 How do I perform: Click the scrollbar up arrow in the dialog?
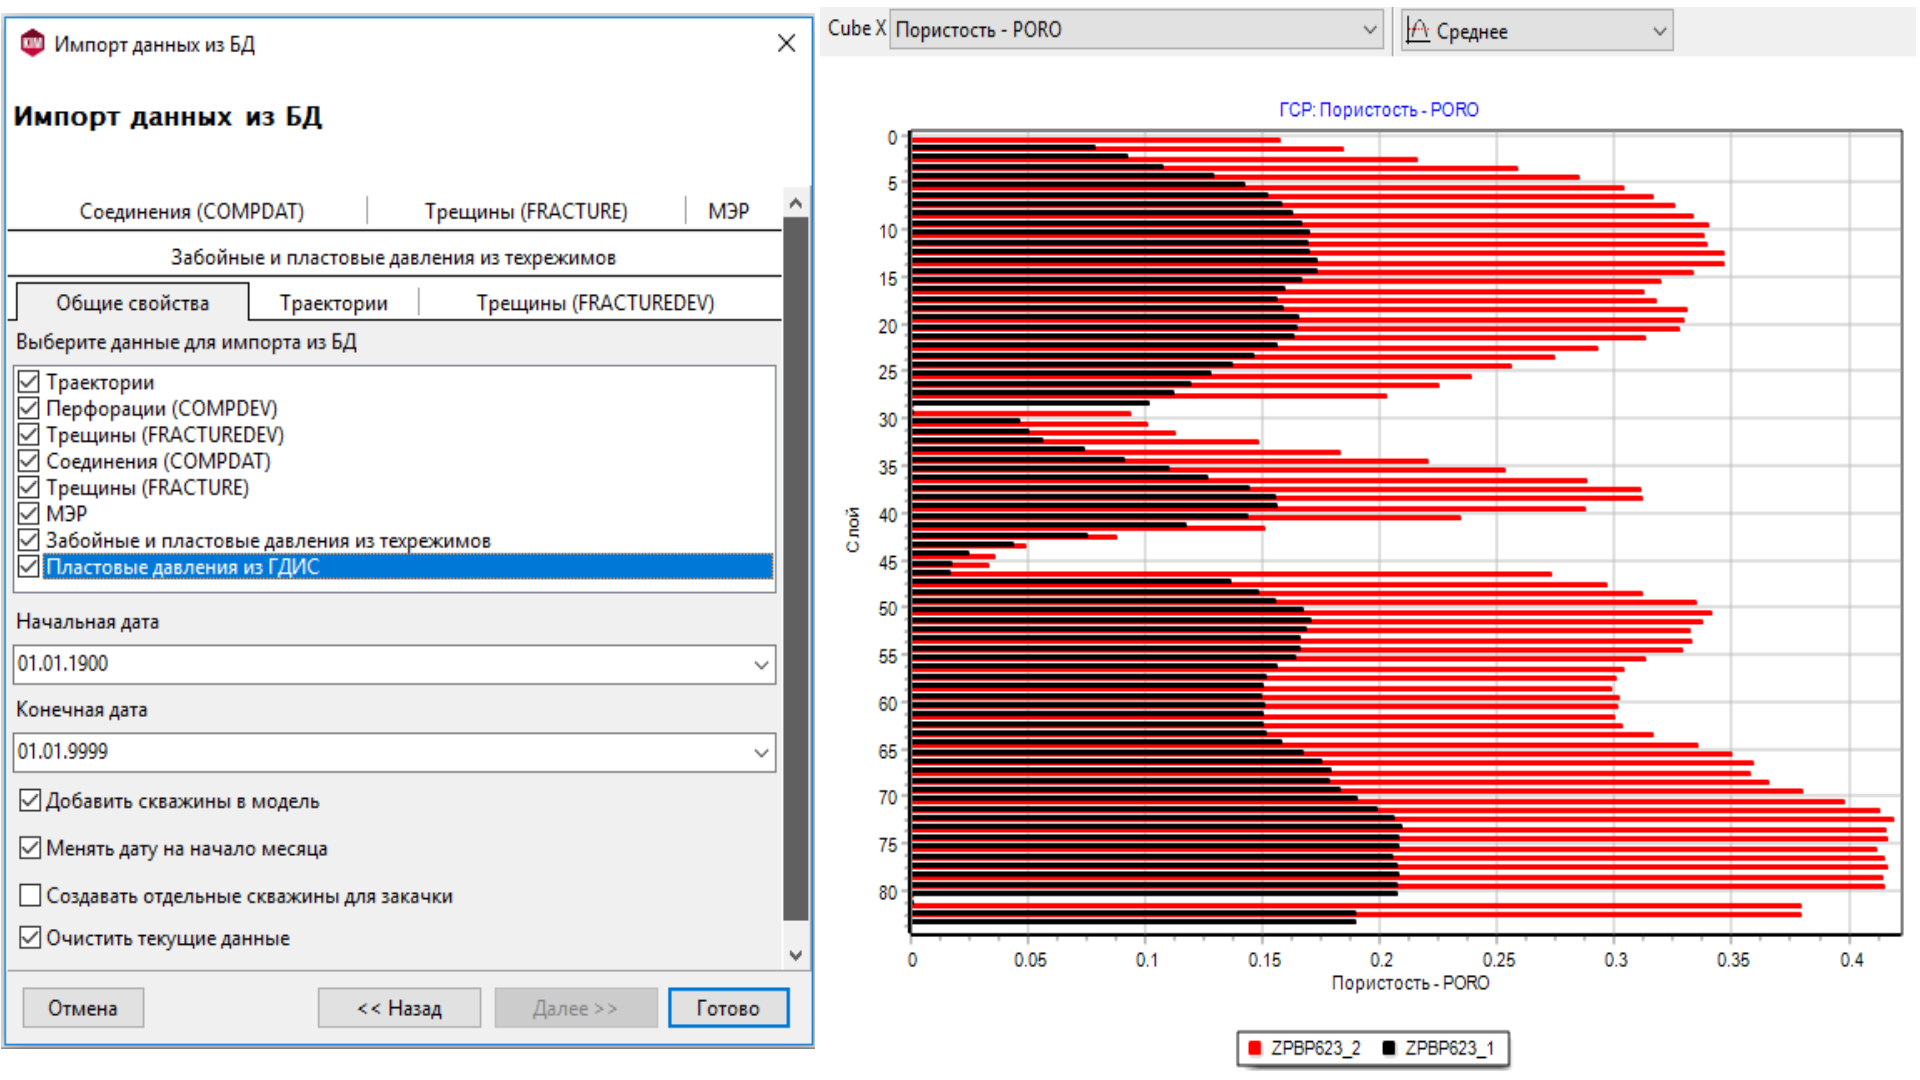[796, 203]
